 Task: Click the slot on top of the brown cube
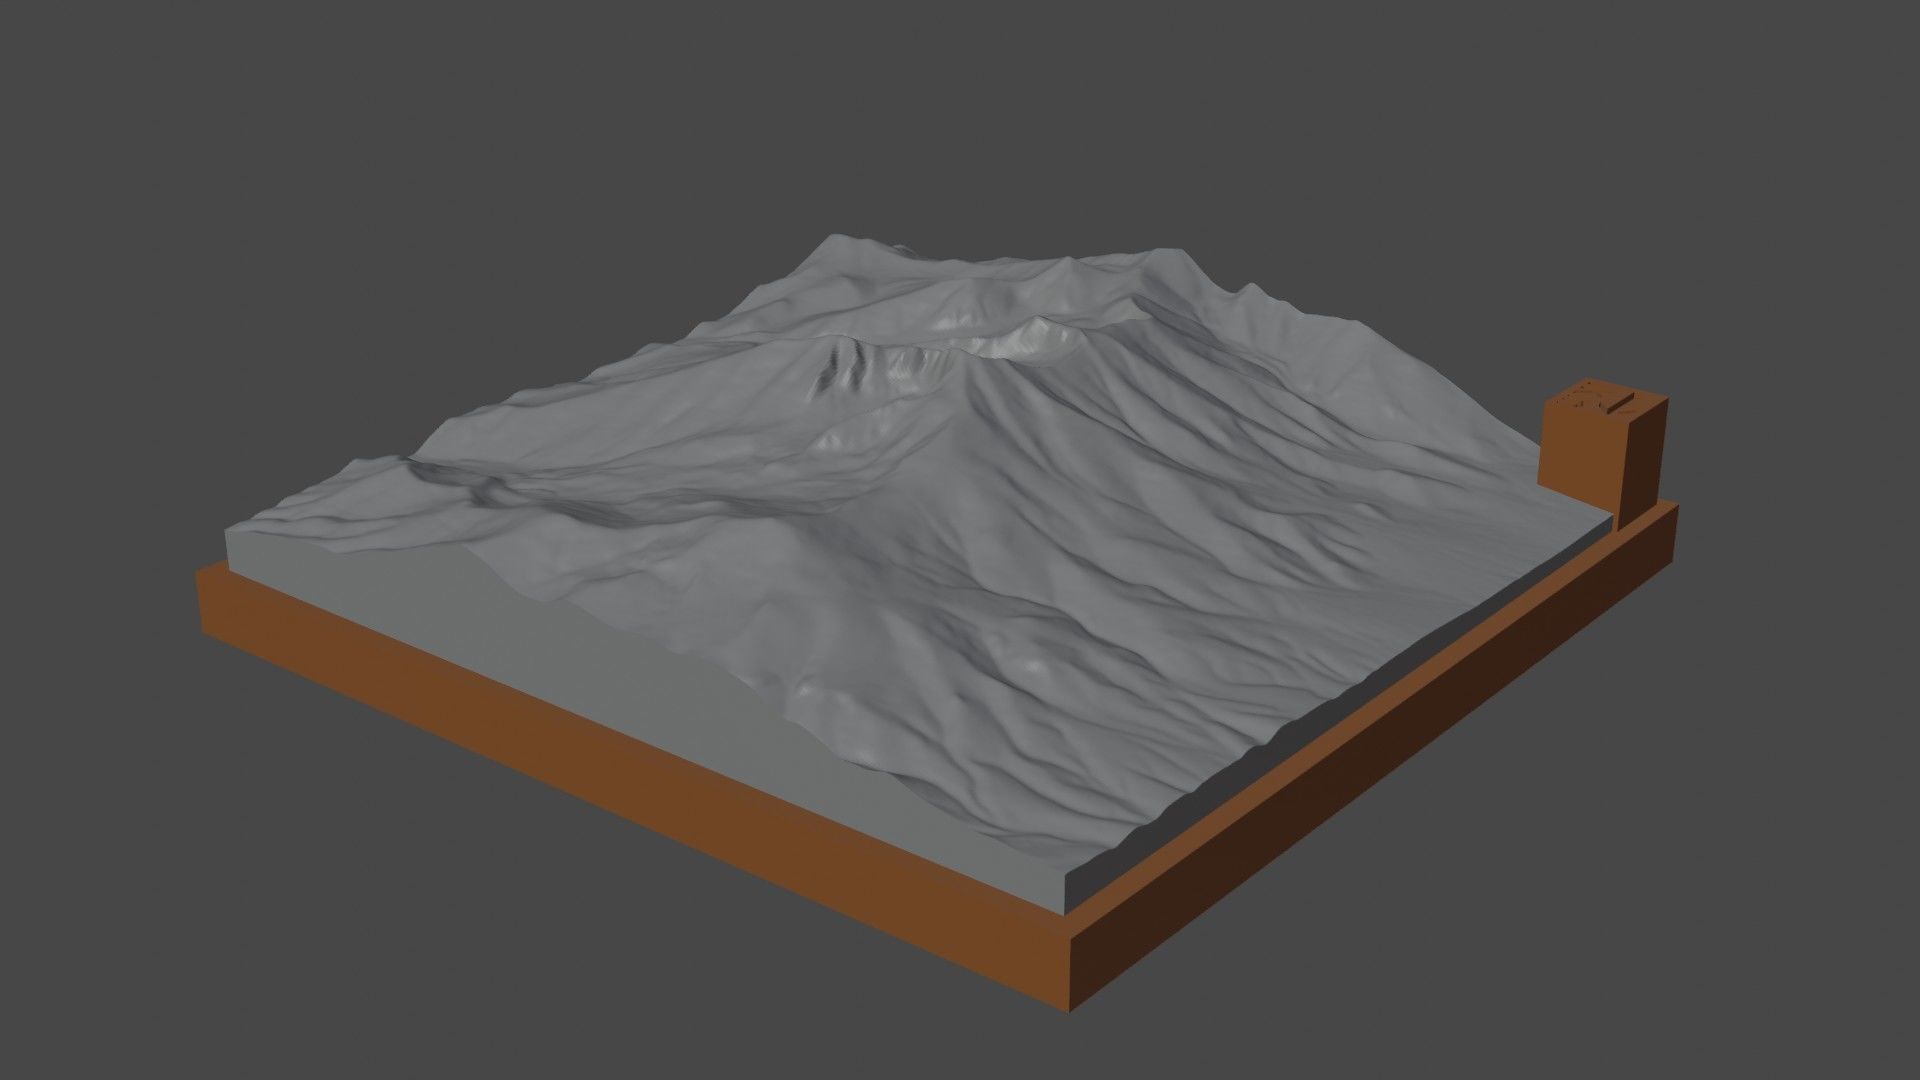(1619, 403)
